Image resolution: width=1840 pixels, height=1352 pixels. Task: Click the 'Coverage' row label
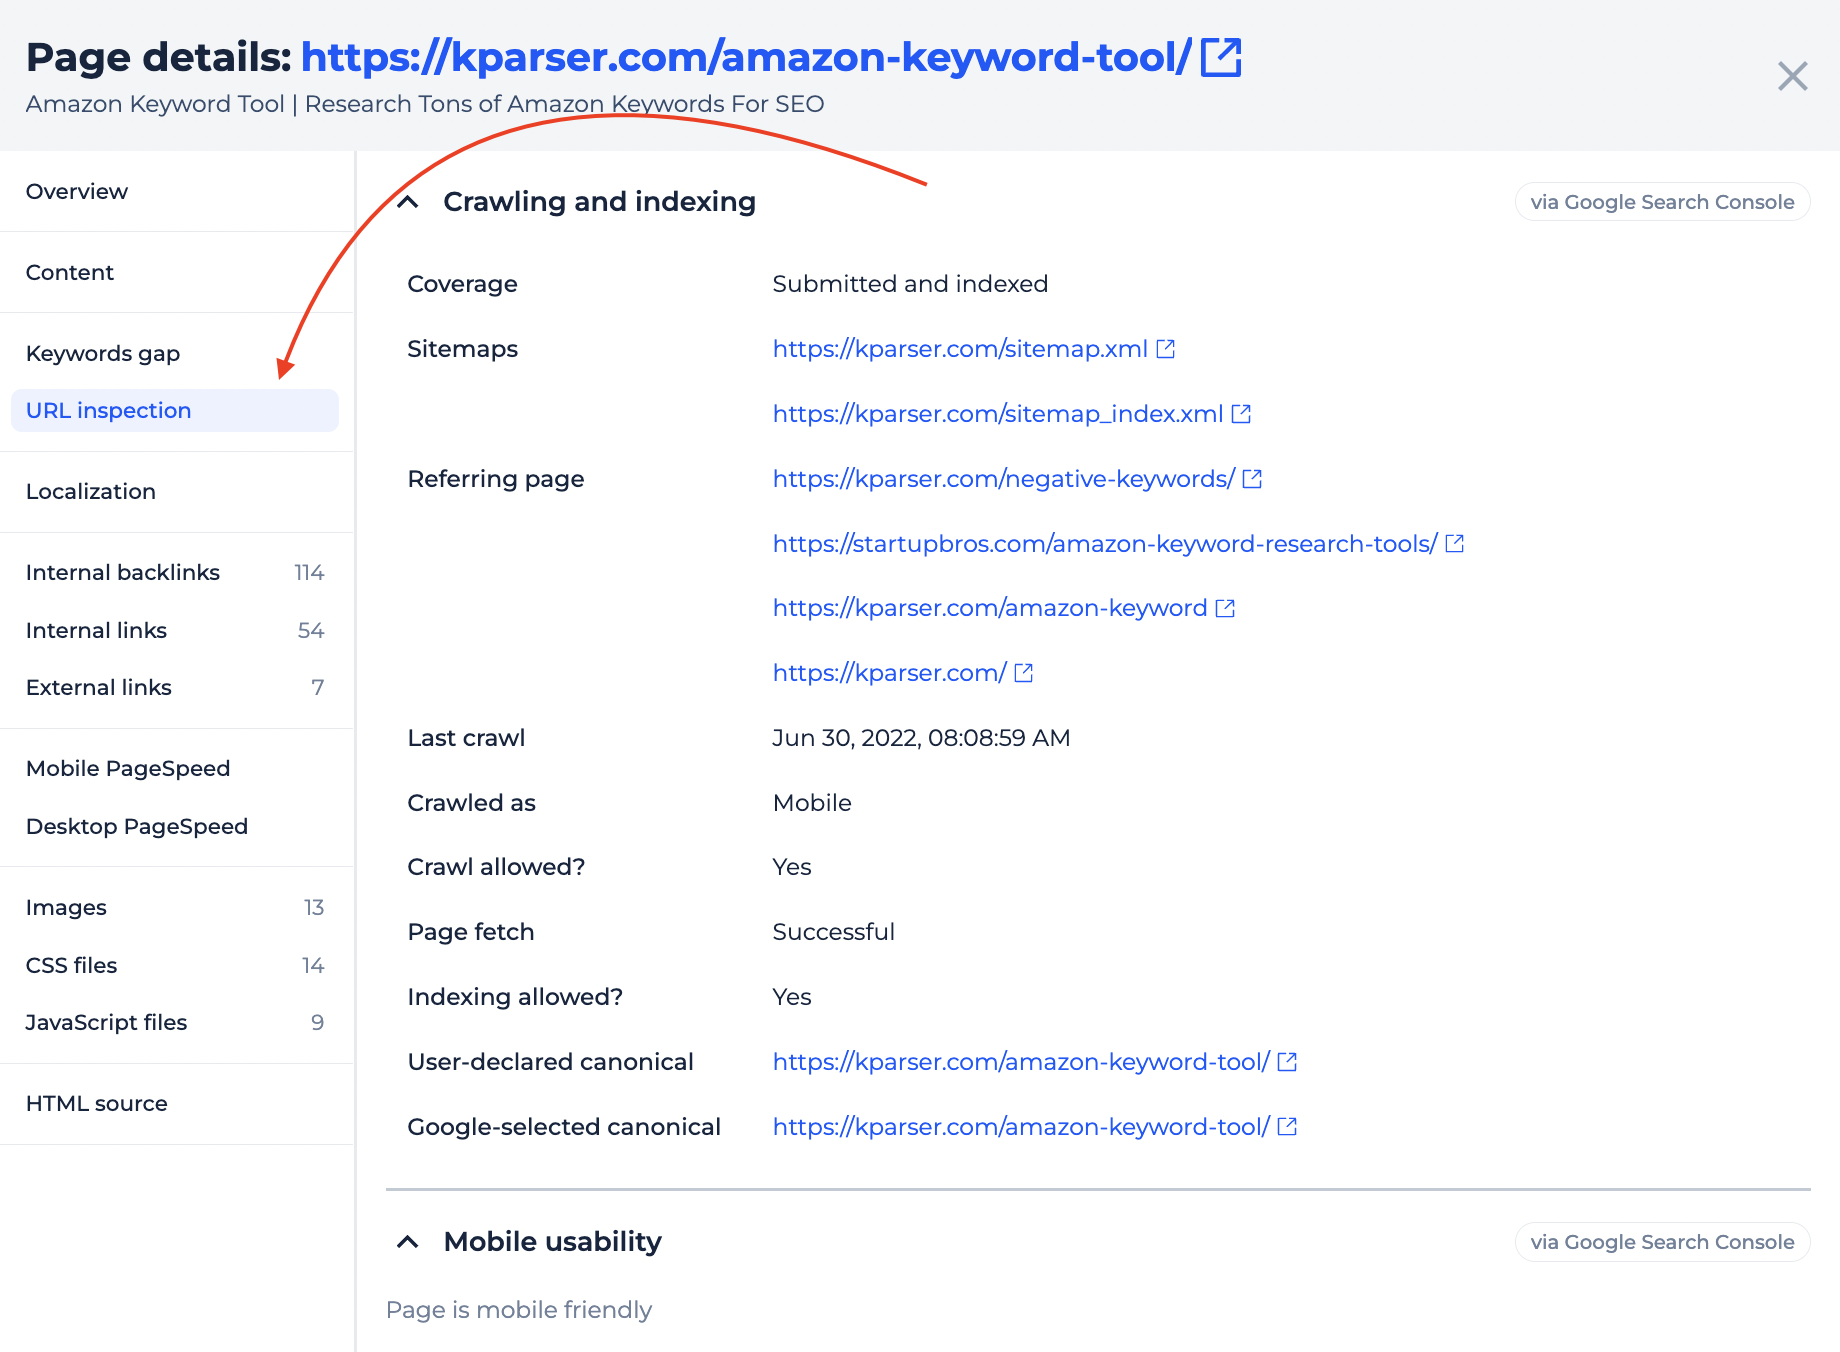[x=462, y=284]
